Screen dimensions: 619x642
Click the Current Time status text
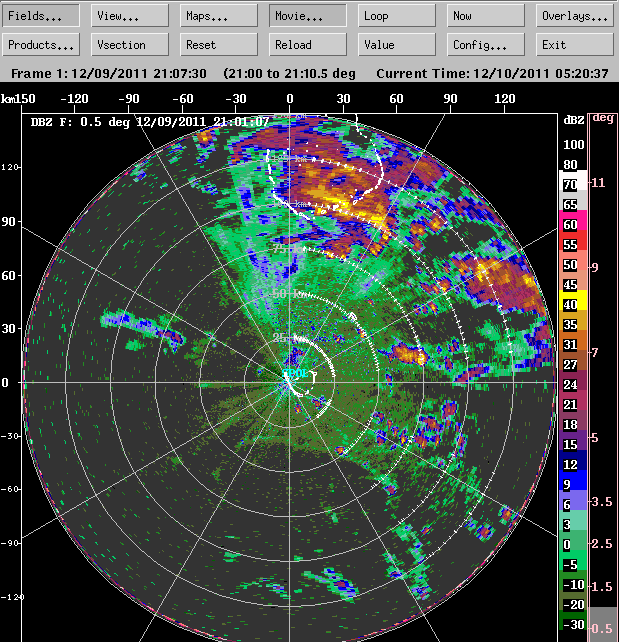(492, 73)
